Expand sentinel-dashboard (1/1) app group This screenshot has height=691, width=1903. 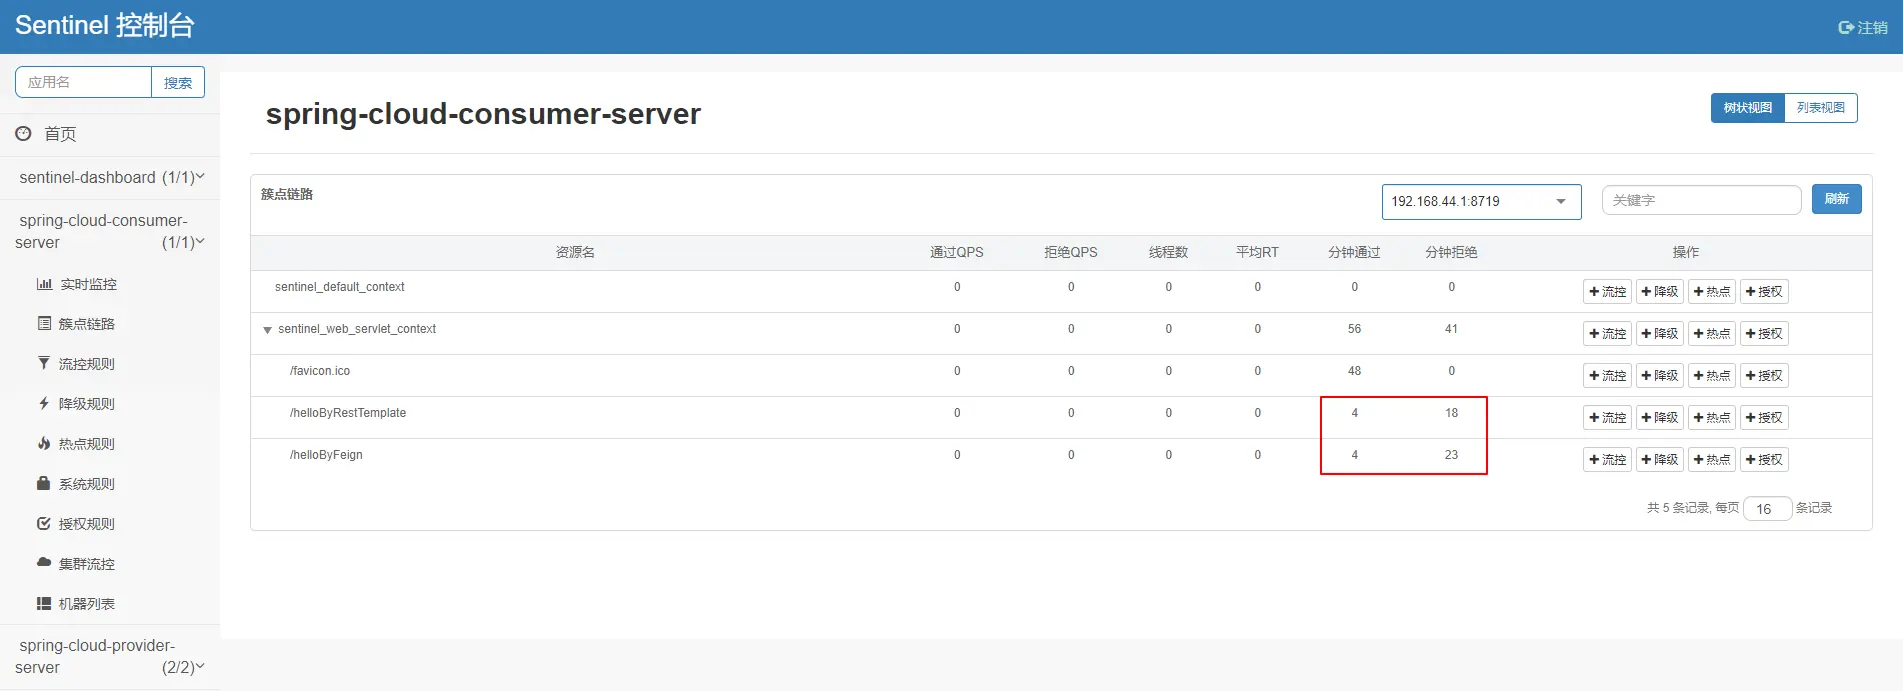click(110, 177)
